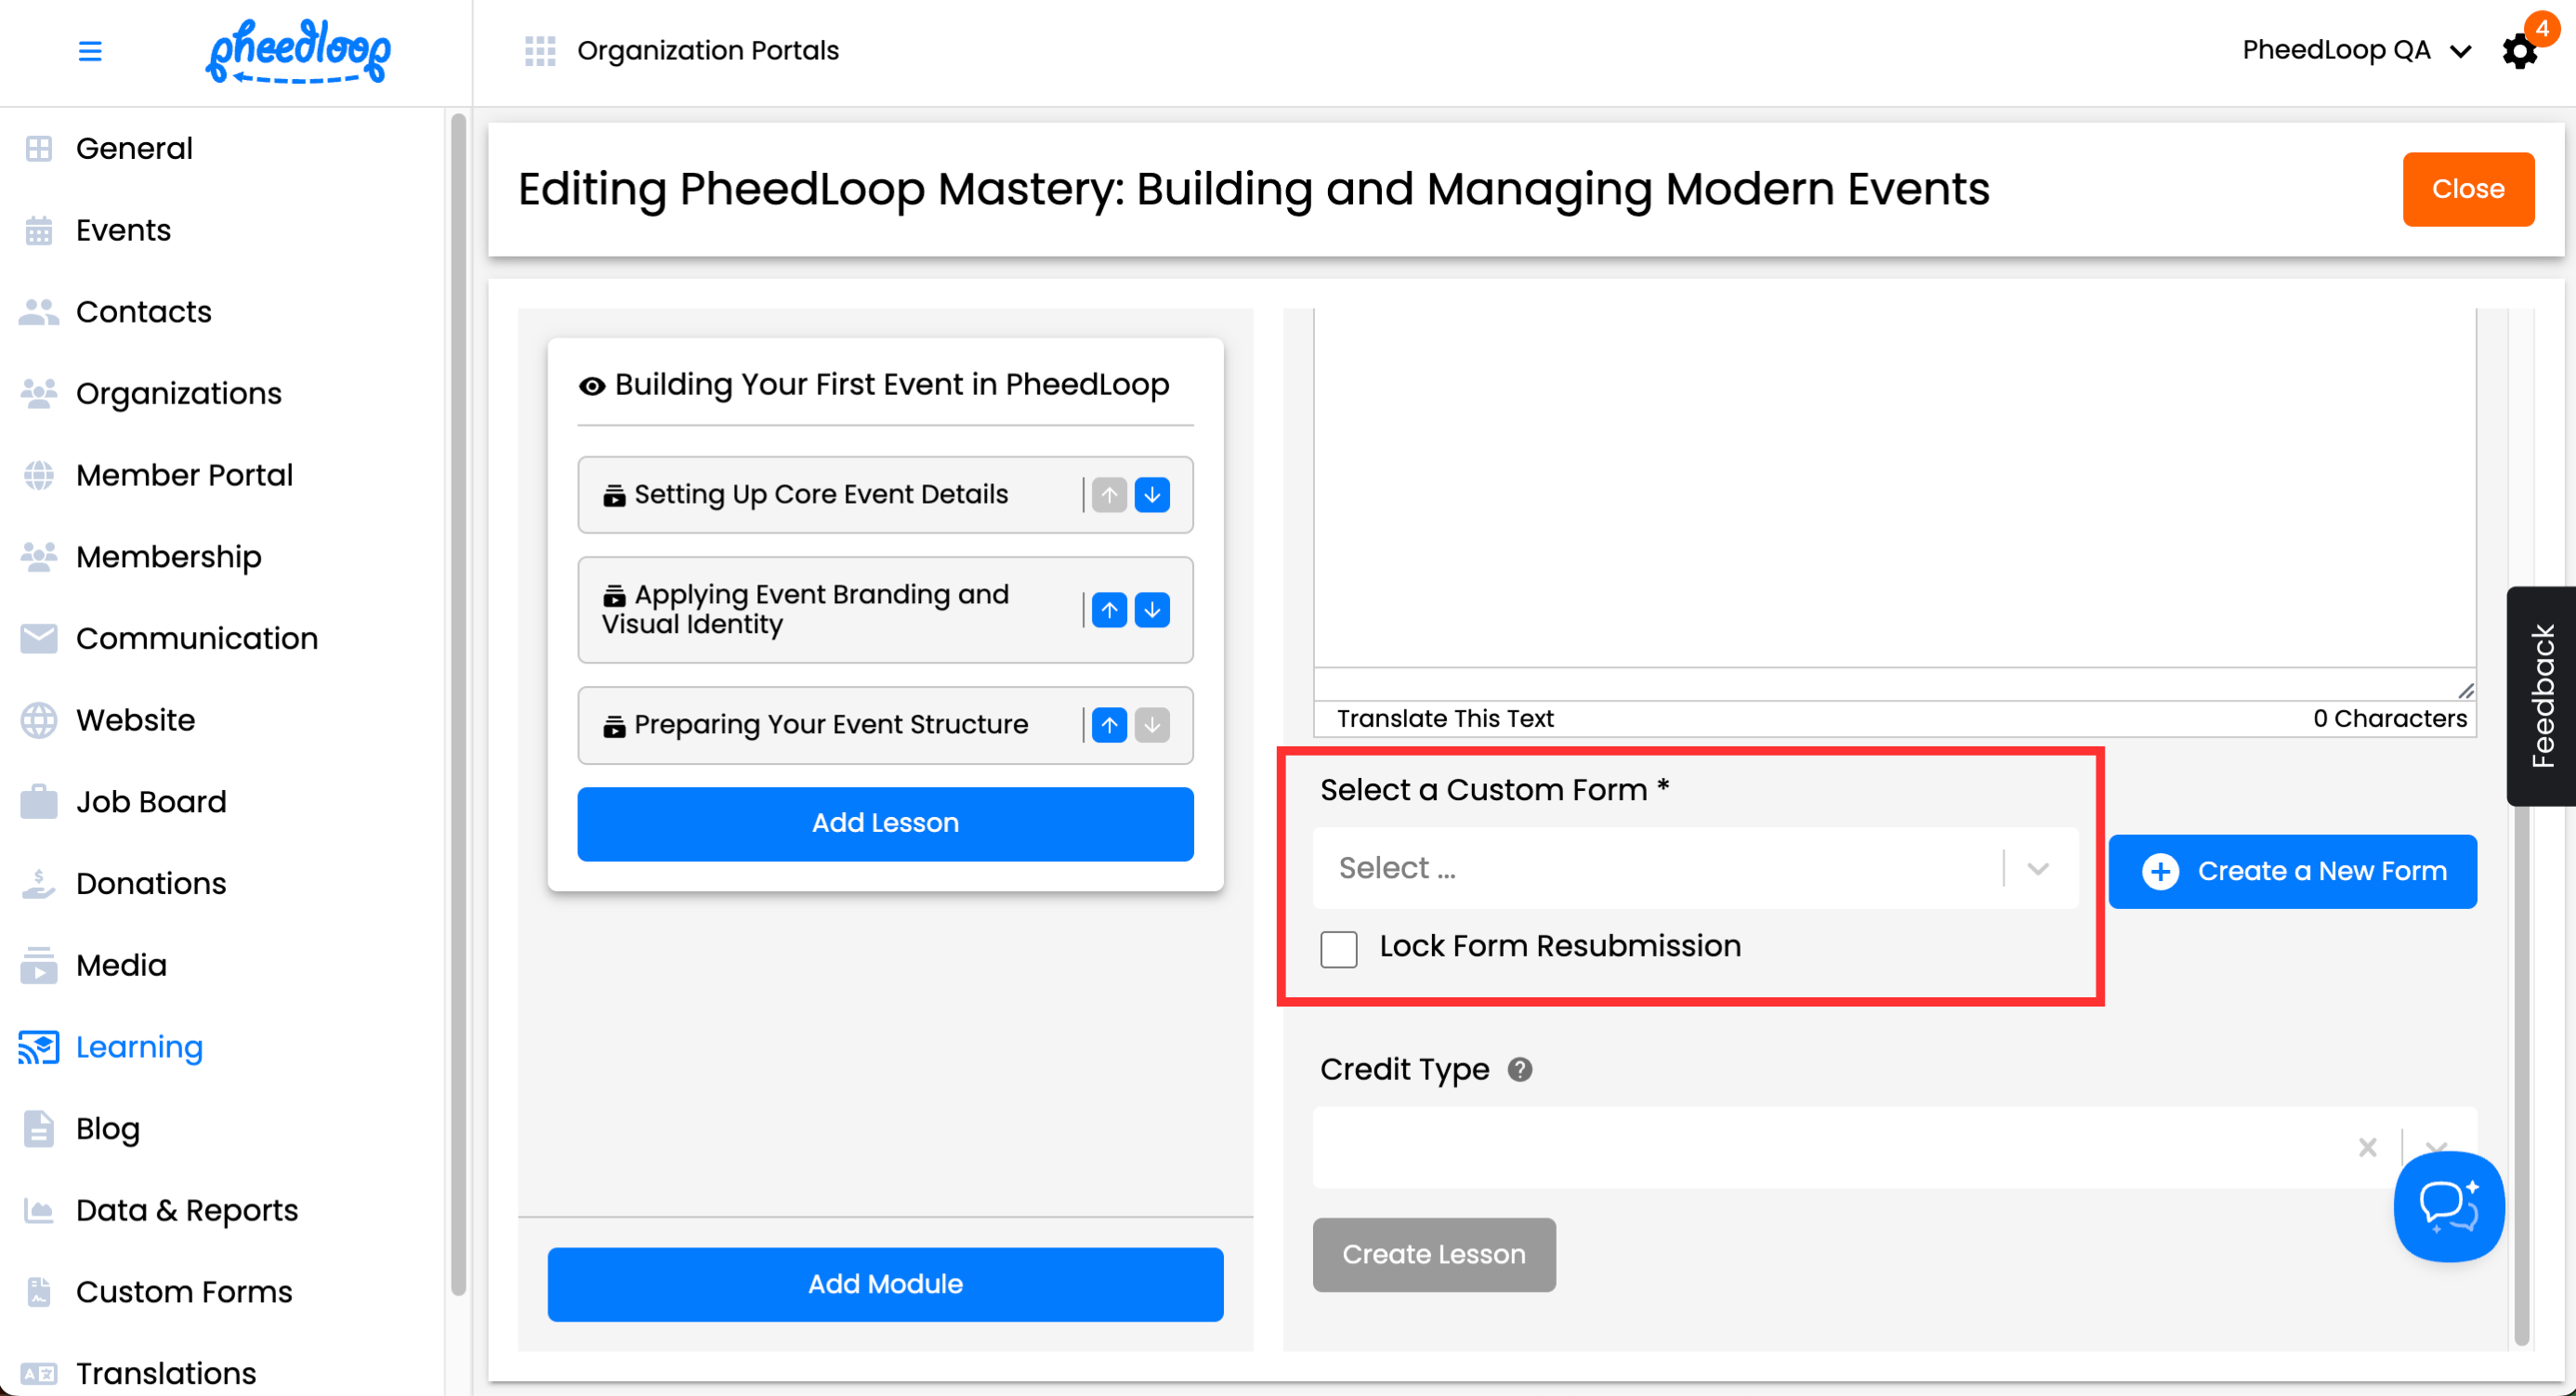Open Learning in the sidebar
This screenshot has height=1396, width=2576.
coord(139,1047)
